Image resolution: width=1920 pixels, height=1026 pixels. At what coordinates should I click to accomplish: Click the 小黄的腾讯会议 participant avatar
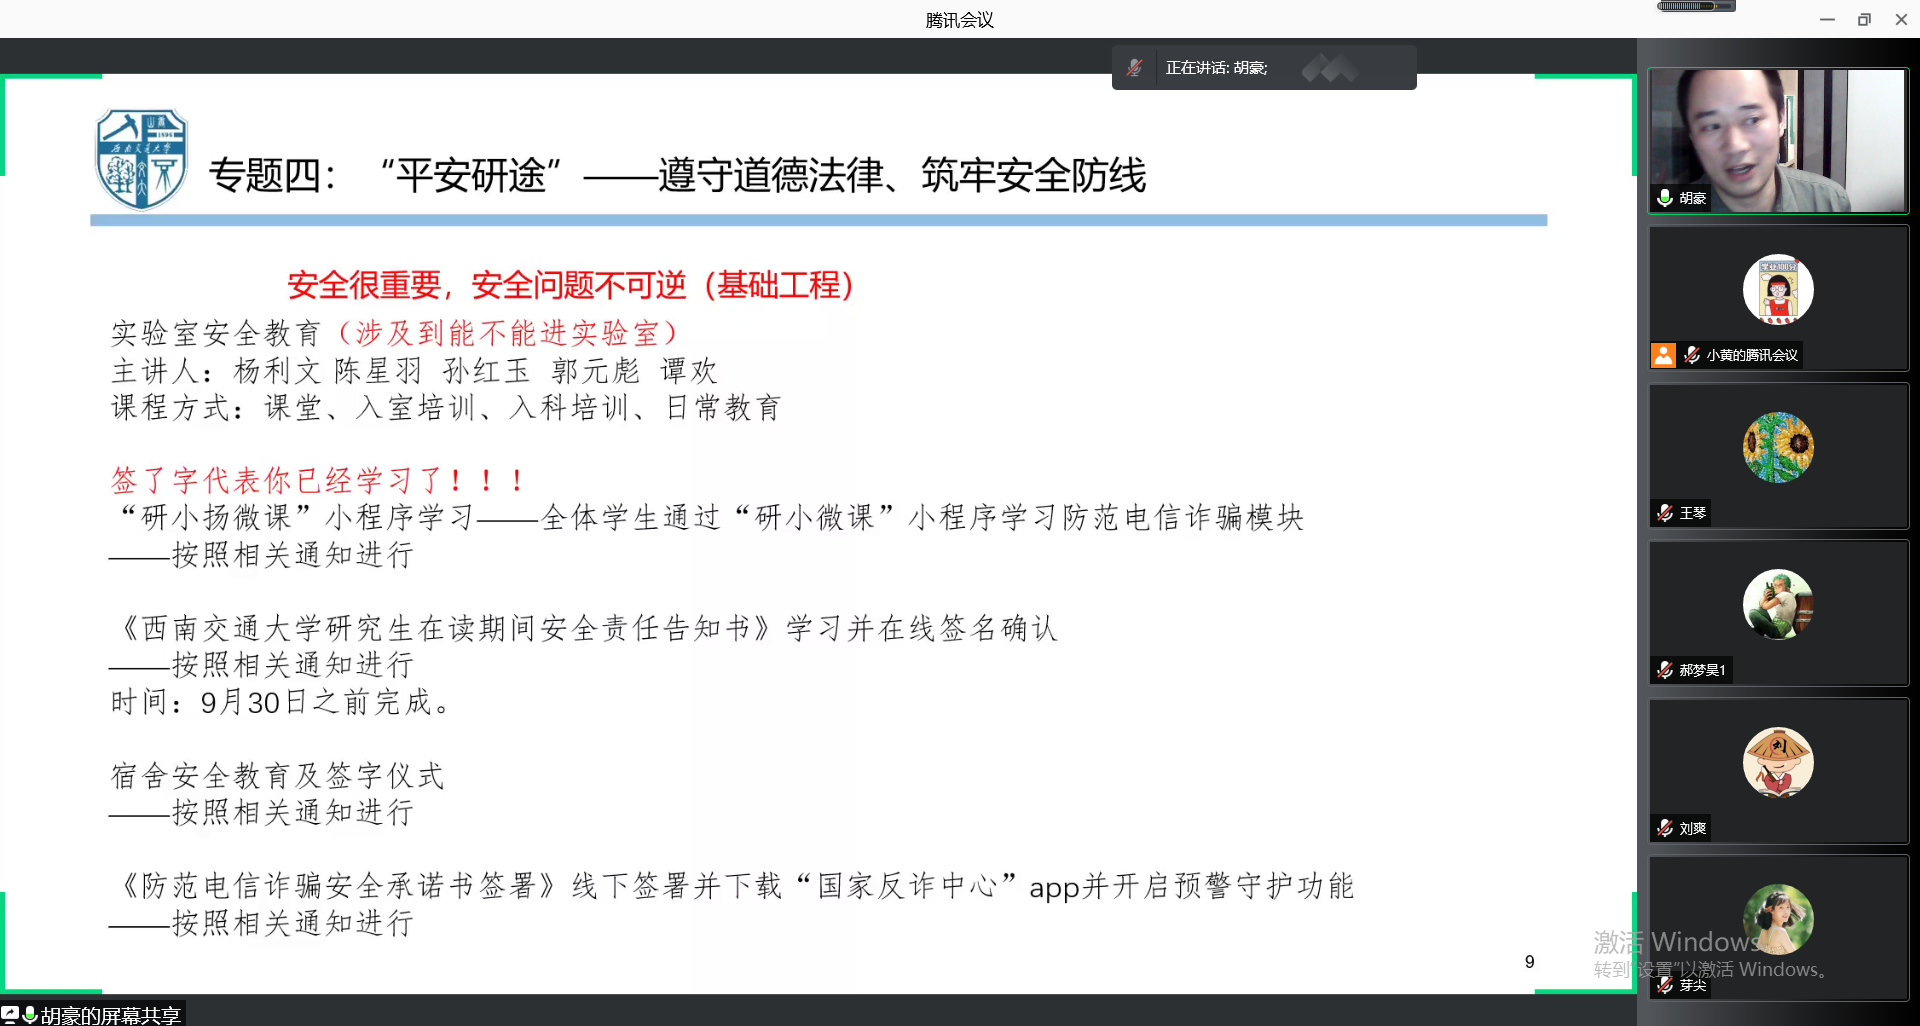[1778, 290]
